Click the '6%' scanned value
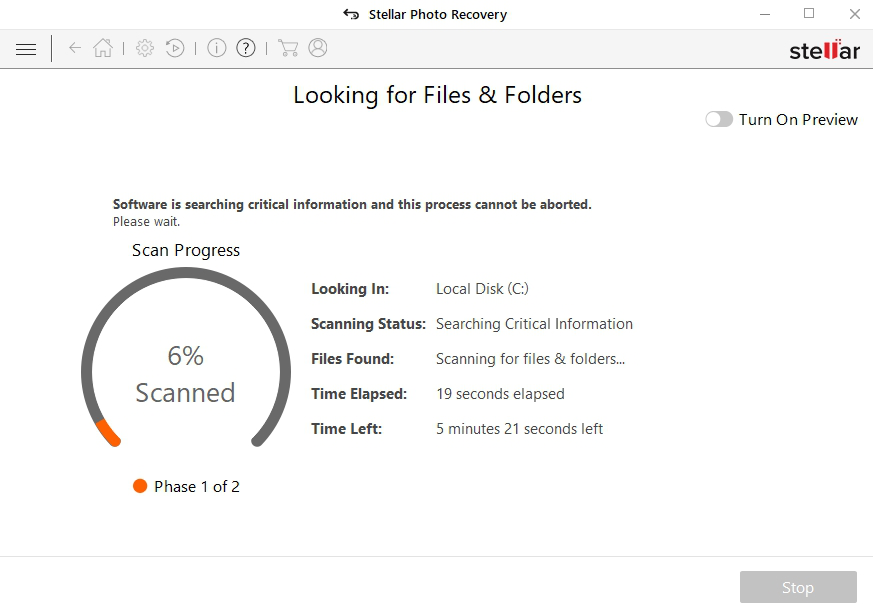 click(x=185, y=356)
